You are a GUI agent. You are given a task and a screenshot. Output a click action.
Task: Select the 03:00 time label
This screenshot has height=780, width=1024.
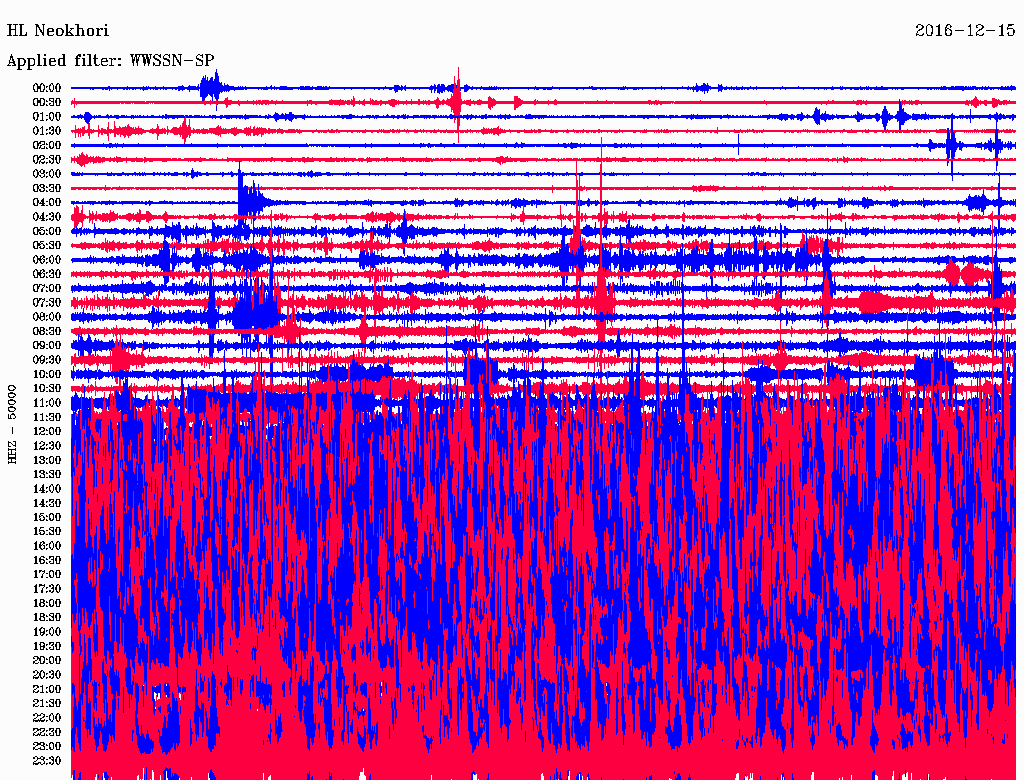(47, 174)
